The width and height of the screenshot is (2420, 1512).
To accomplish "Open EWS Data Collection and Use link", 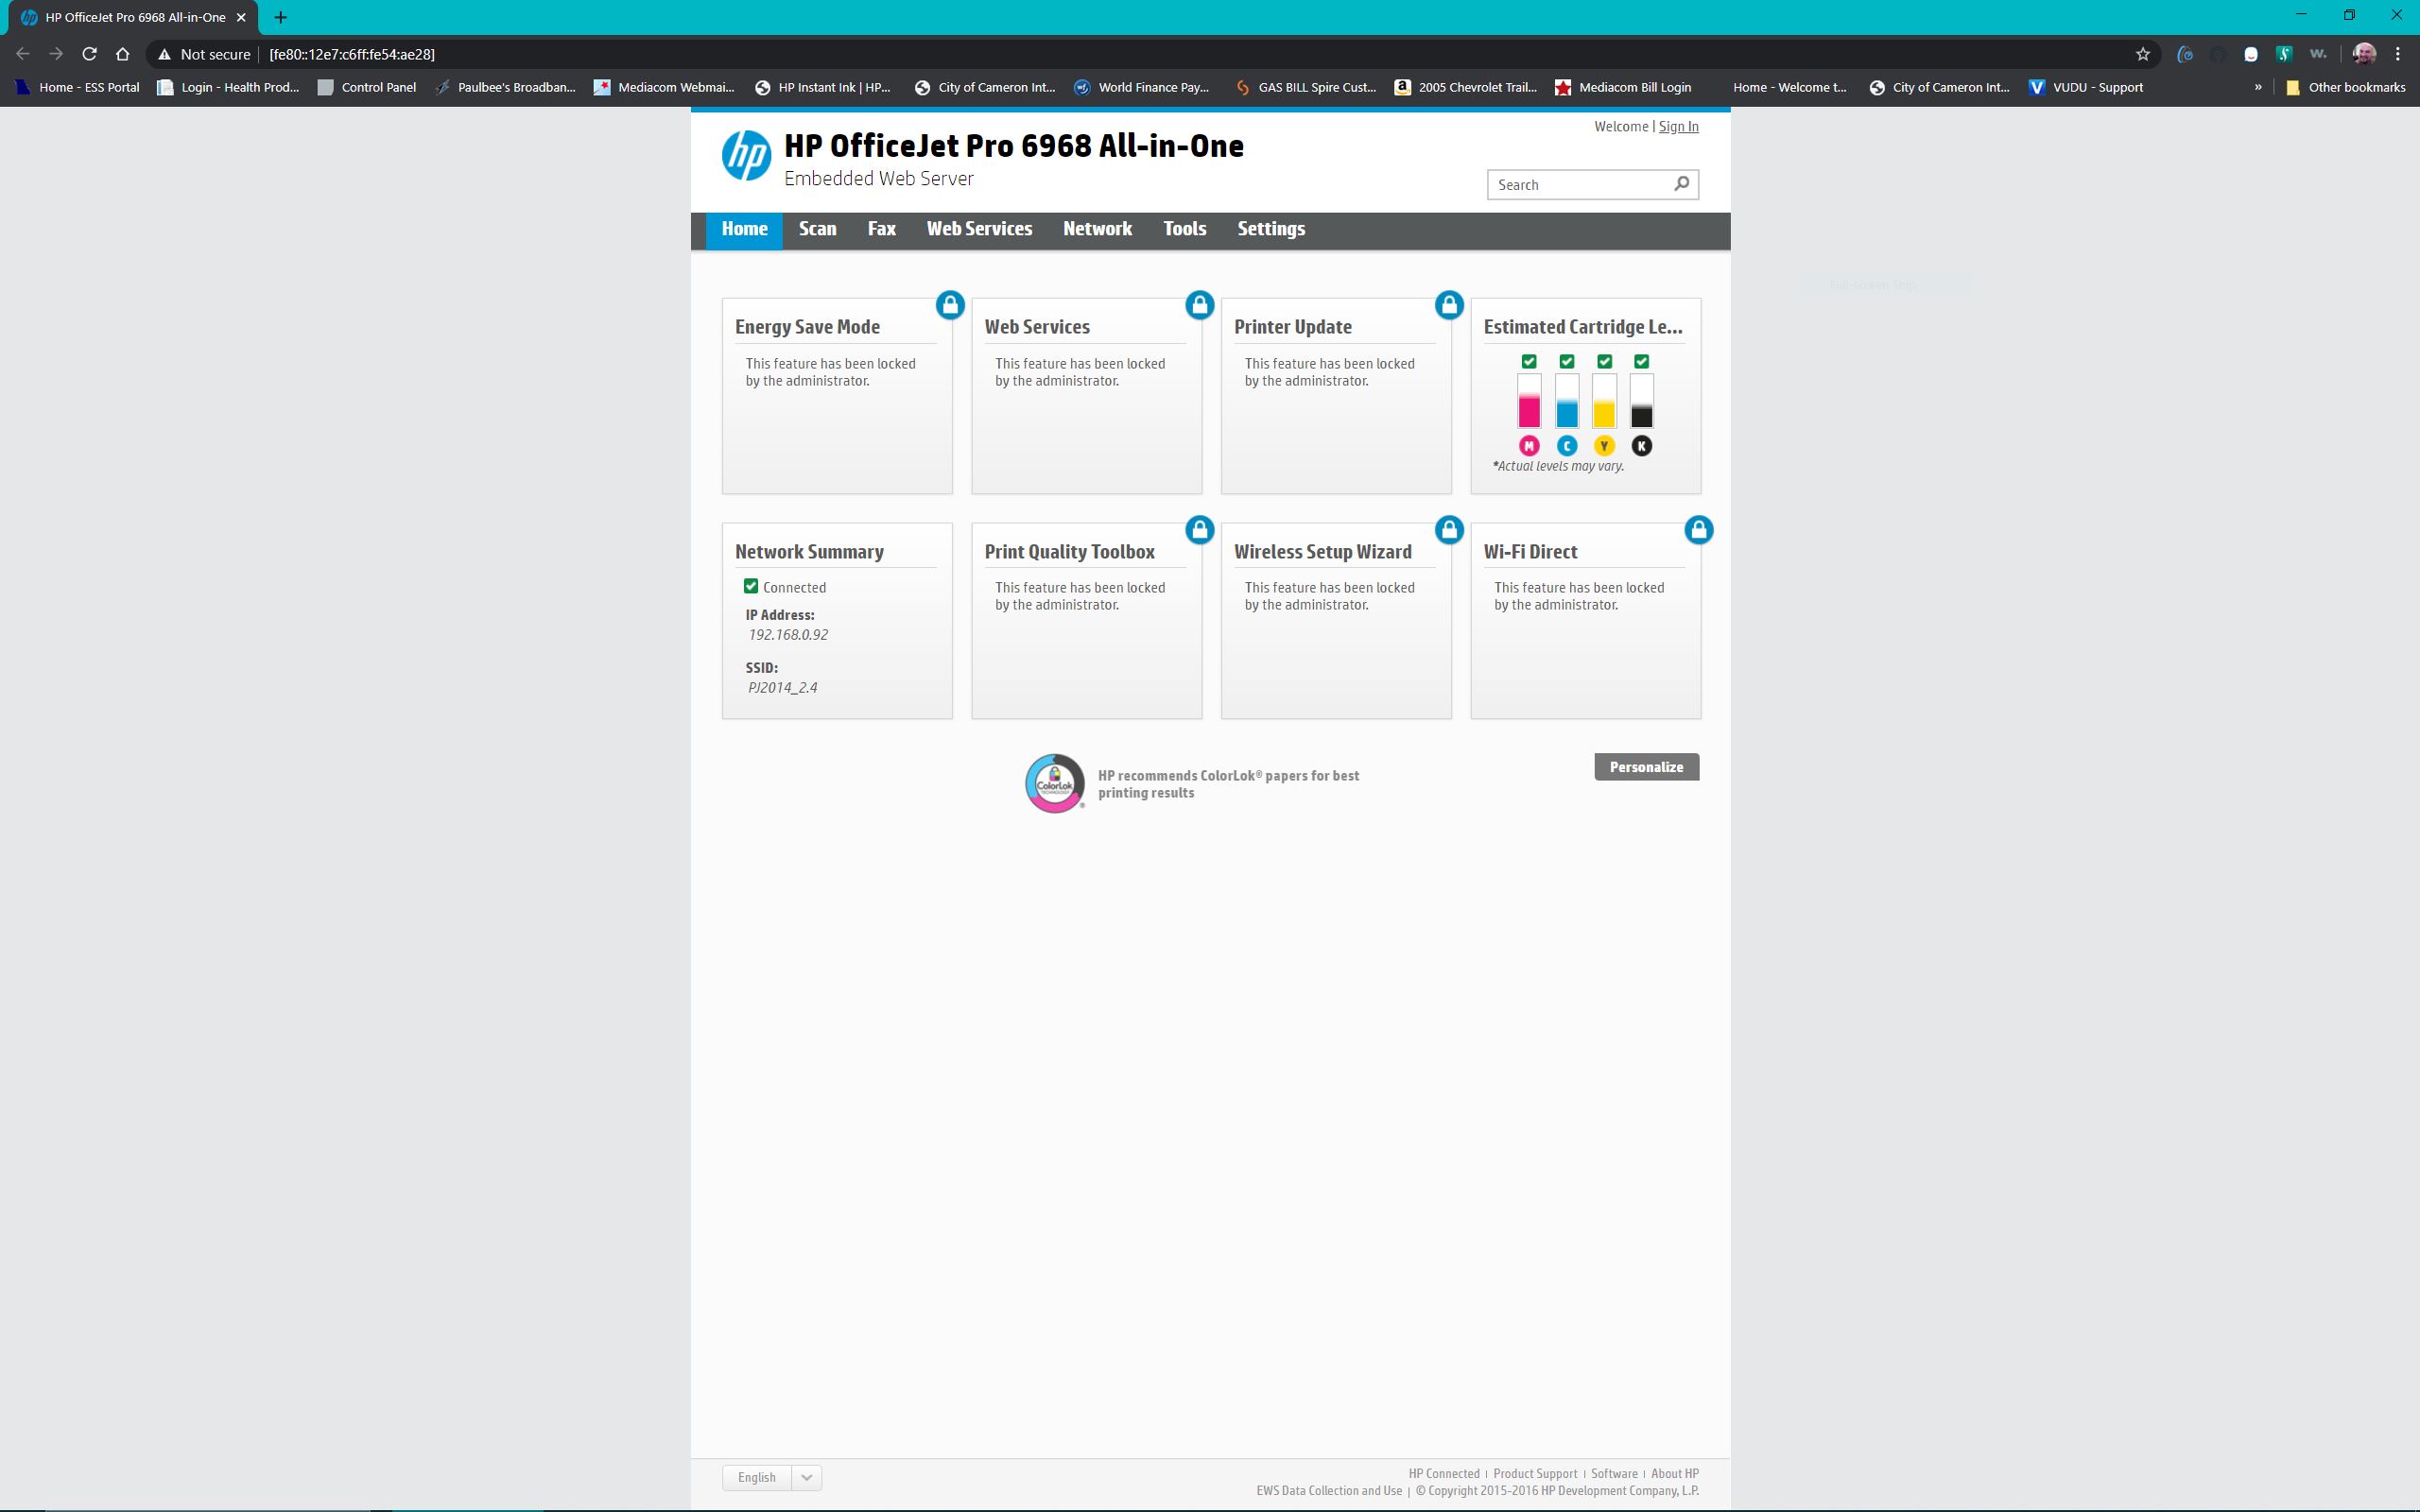I will 1329,1490.
